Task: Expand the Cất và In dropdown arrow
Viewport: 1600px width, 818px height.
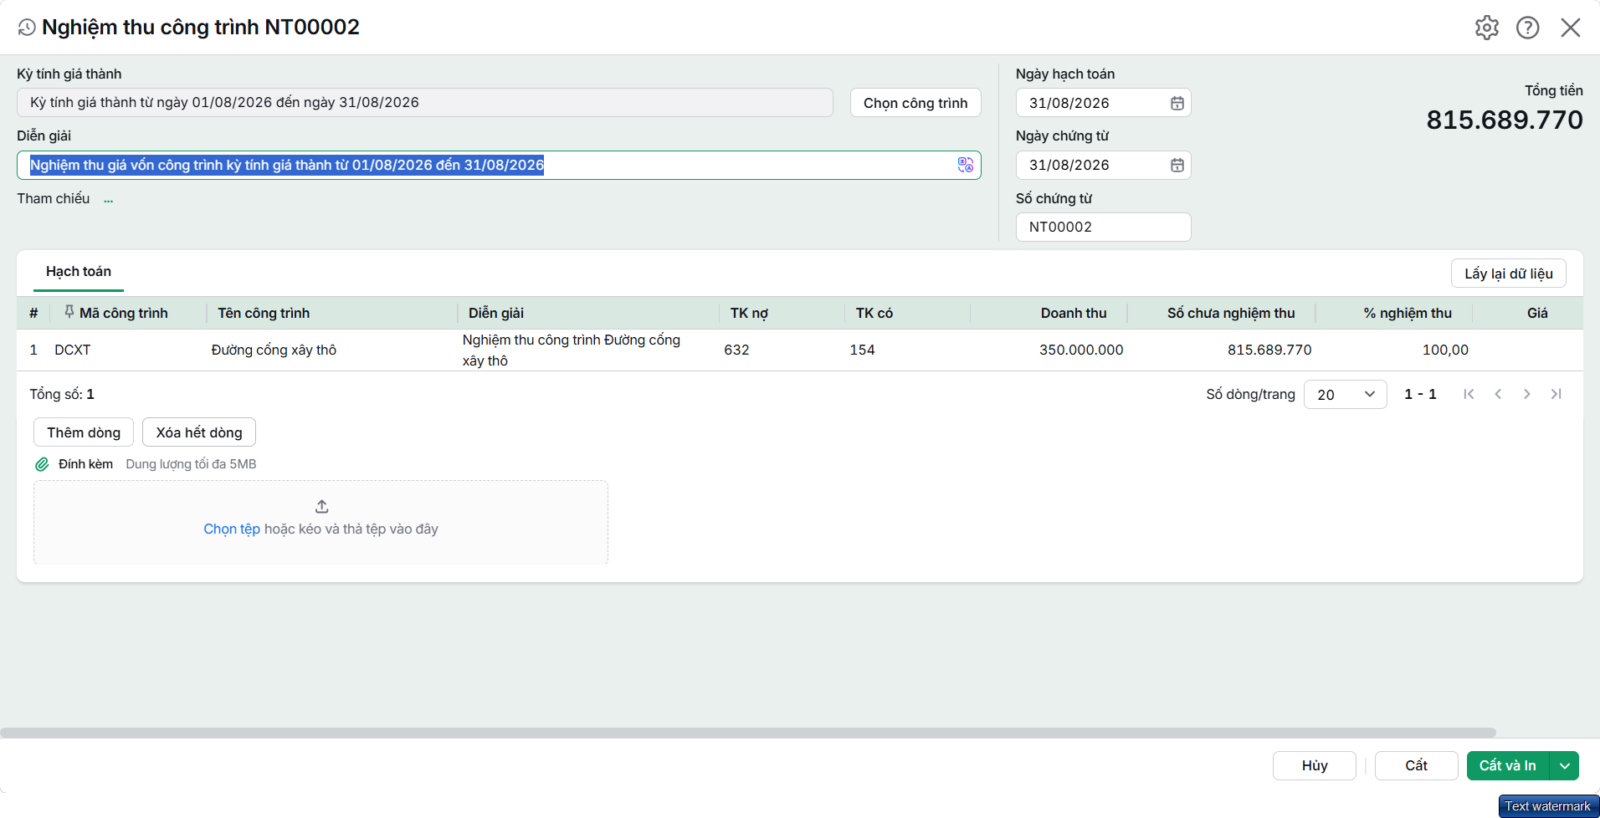Action: pos(1565,766)
